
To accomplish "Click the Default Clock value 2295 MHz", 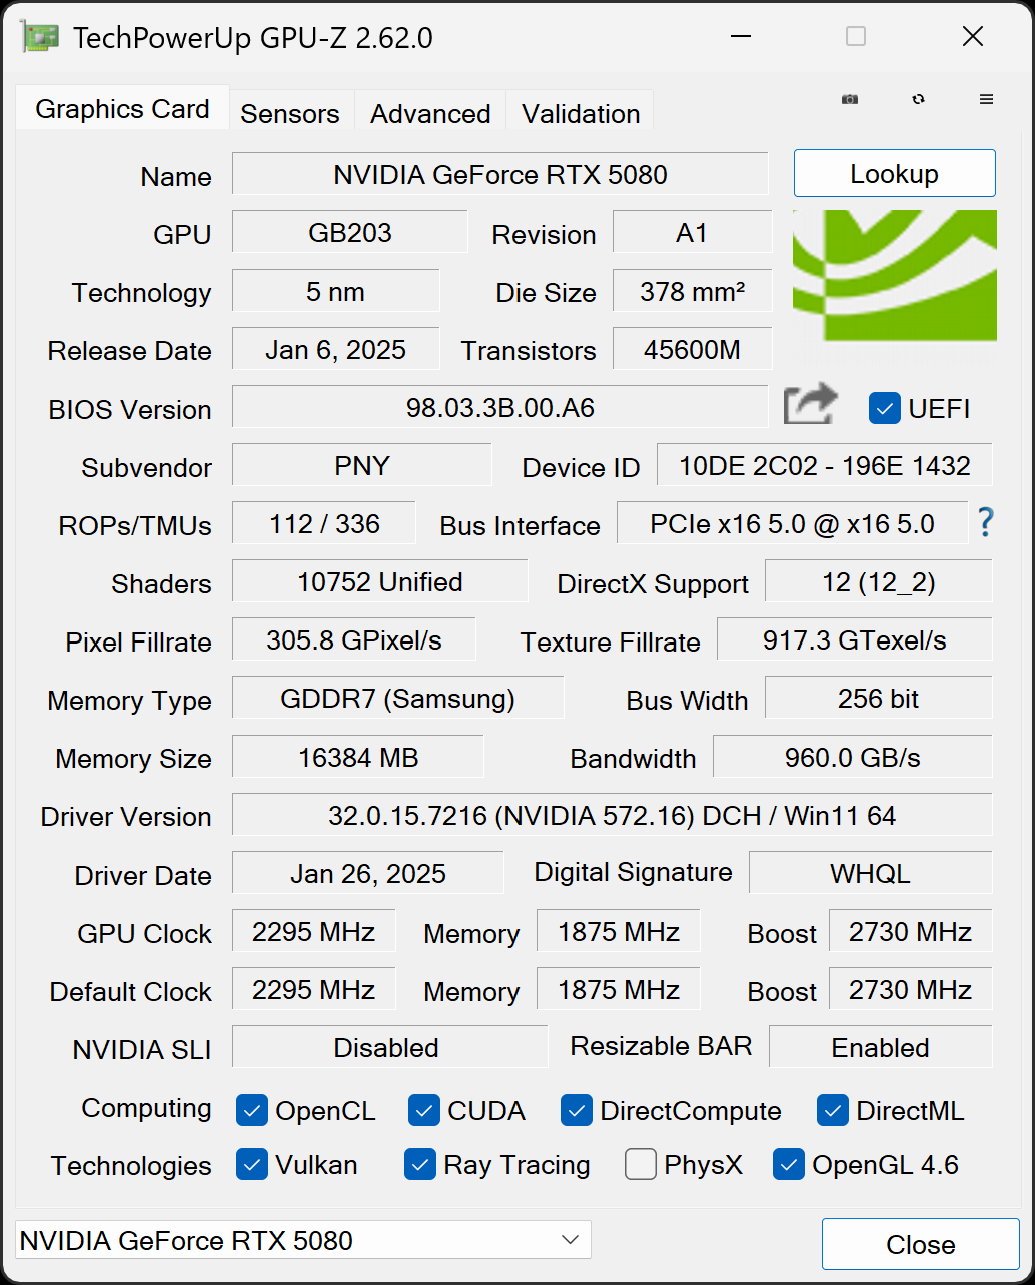I will (314, 989).
